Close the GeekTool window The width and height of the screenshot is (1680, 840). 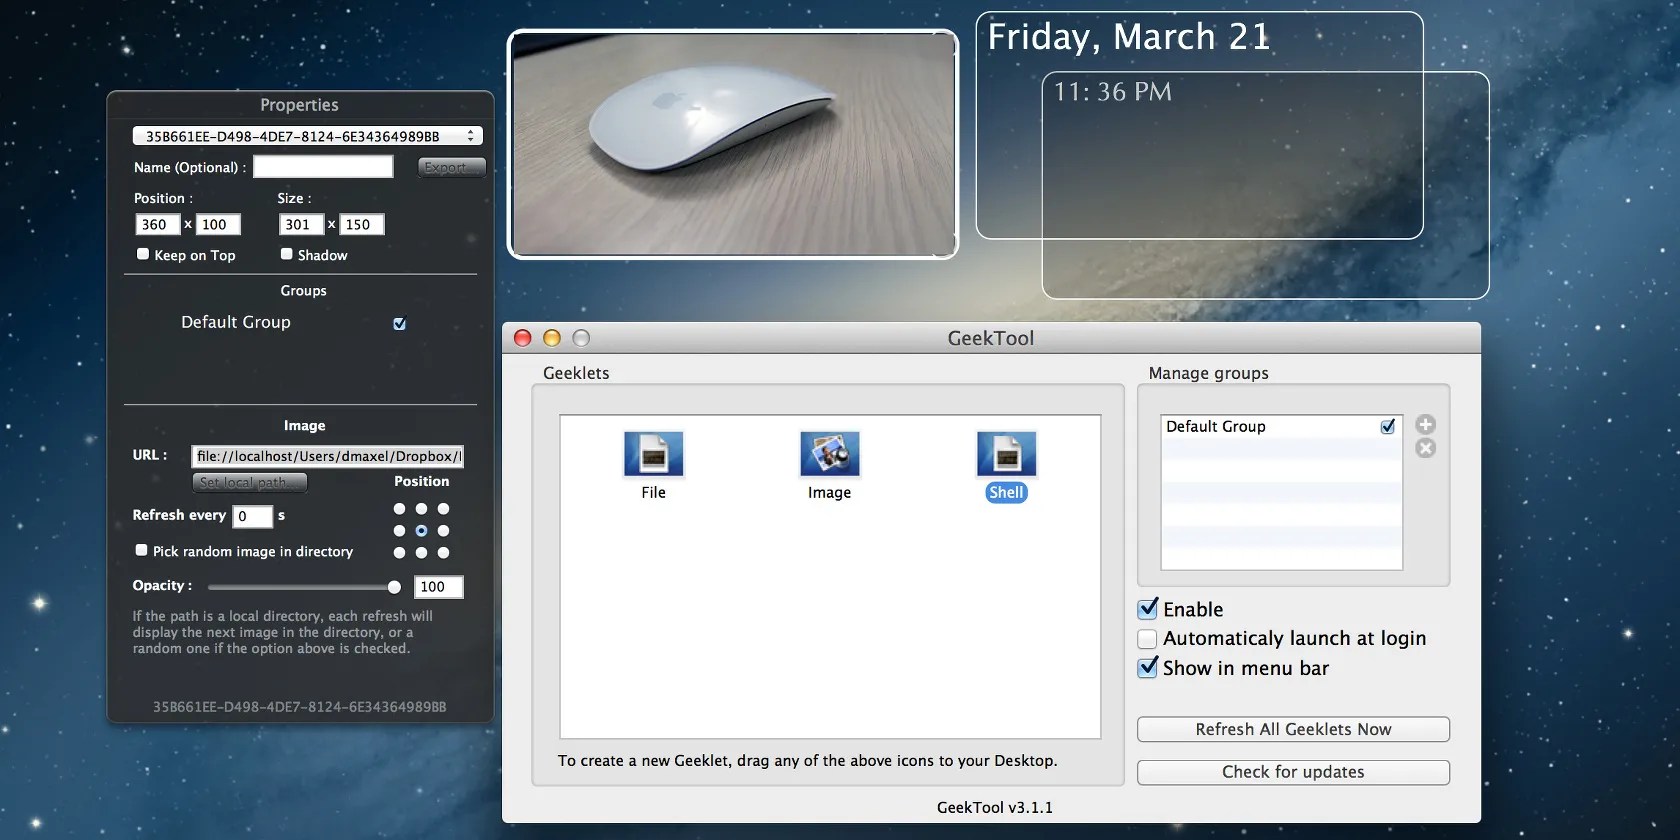(522, 338)
